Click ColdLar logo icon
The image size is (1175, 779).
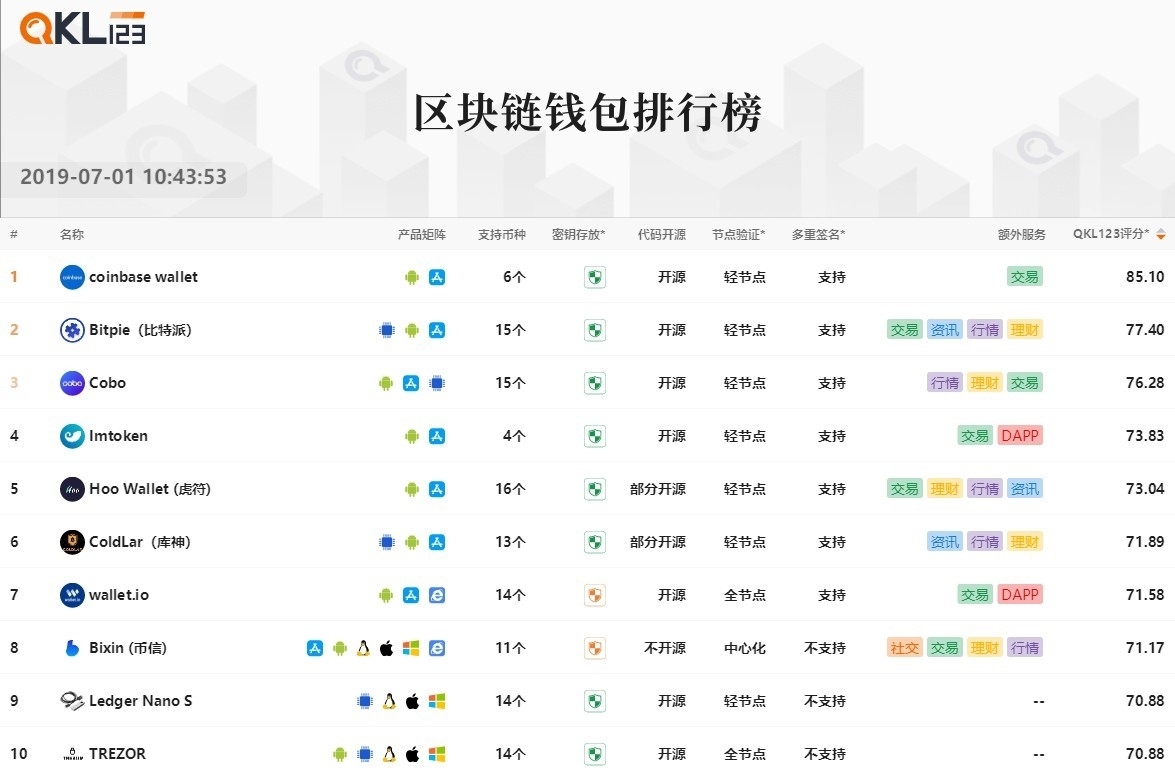(x=72, y=542)
